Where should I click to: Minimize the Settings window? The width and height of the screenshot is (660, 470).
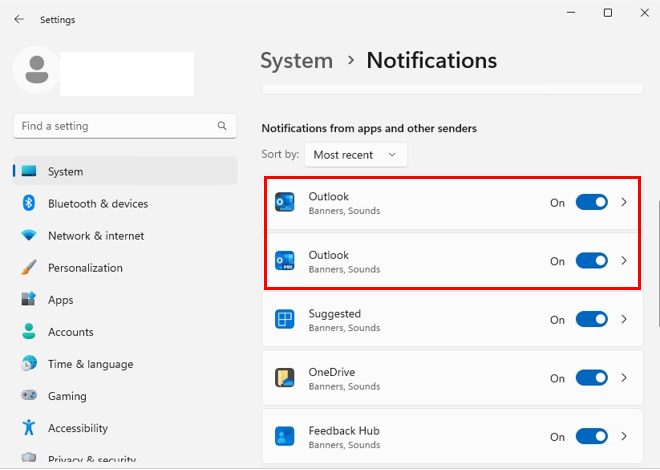(571, 13)
